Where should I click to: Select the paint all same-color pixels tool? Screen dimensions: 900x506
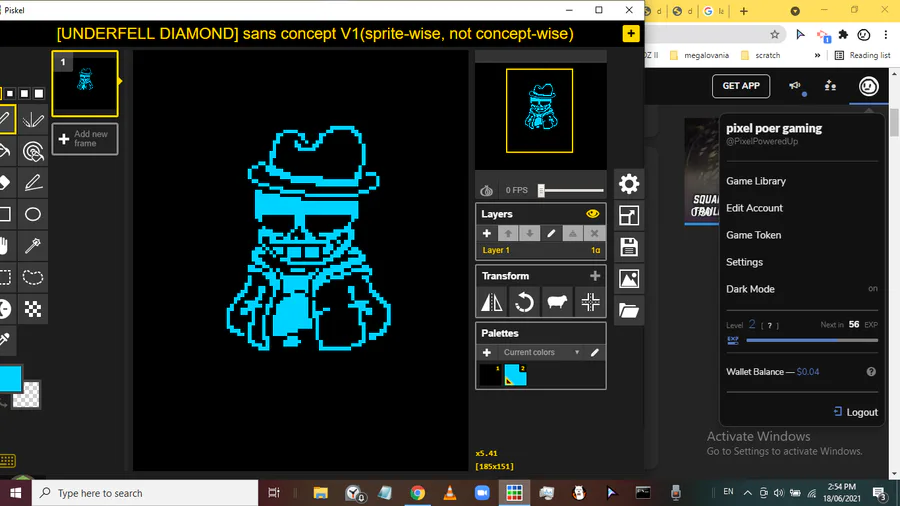[33, 151]
